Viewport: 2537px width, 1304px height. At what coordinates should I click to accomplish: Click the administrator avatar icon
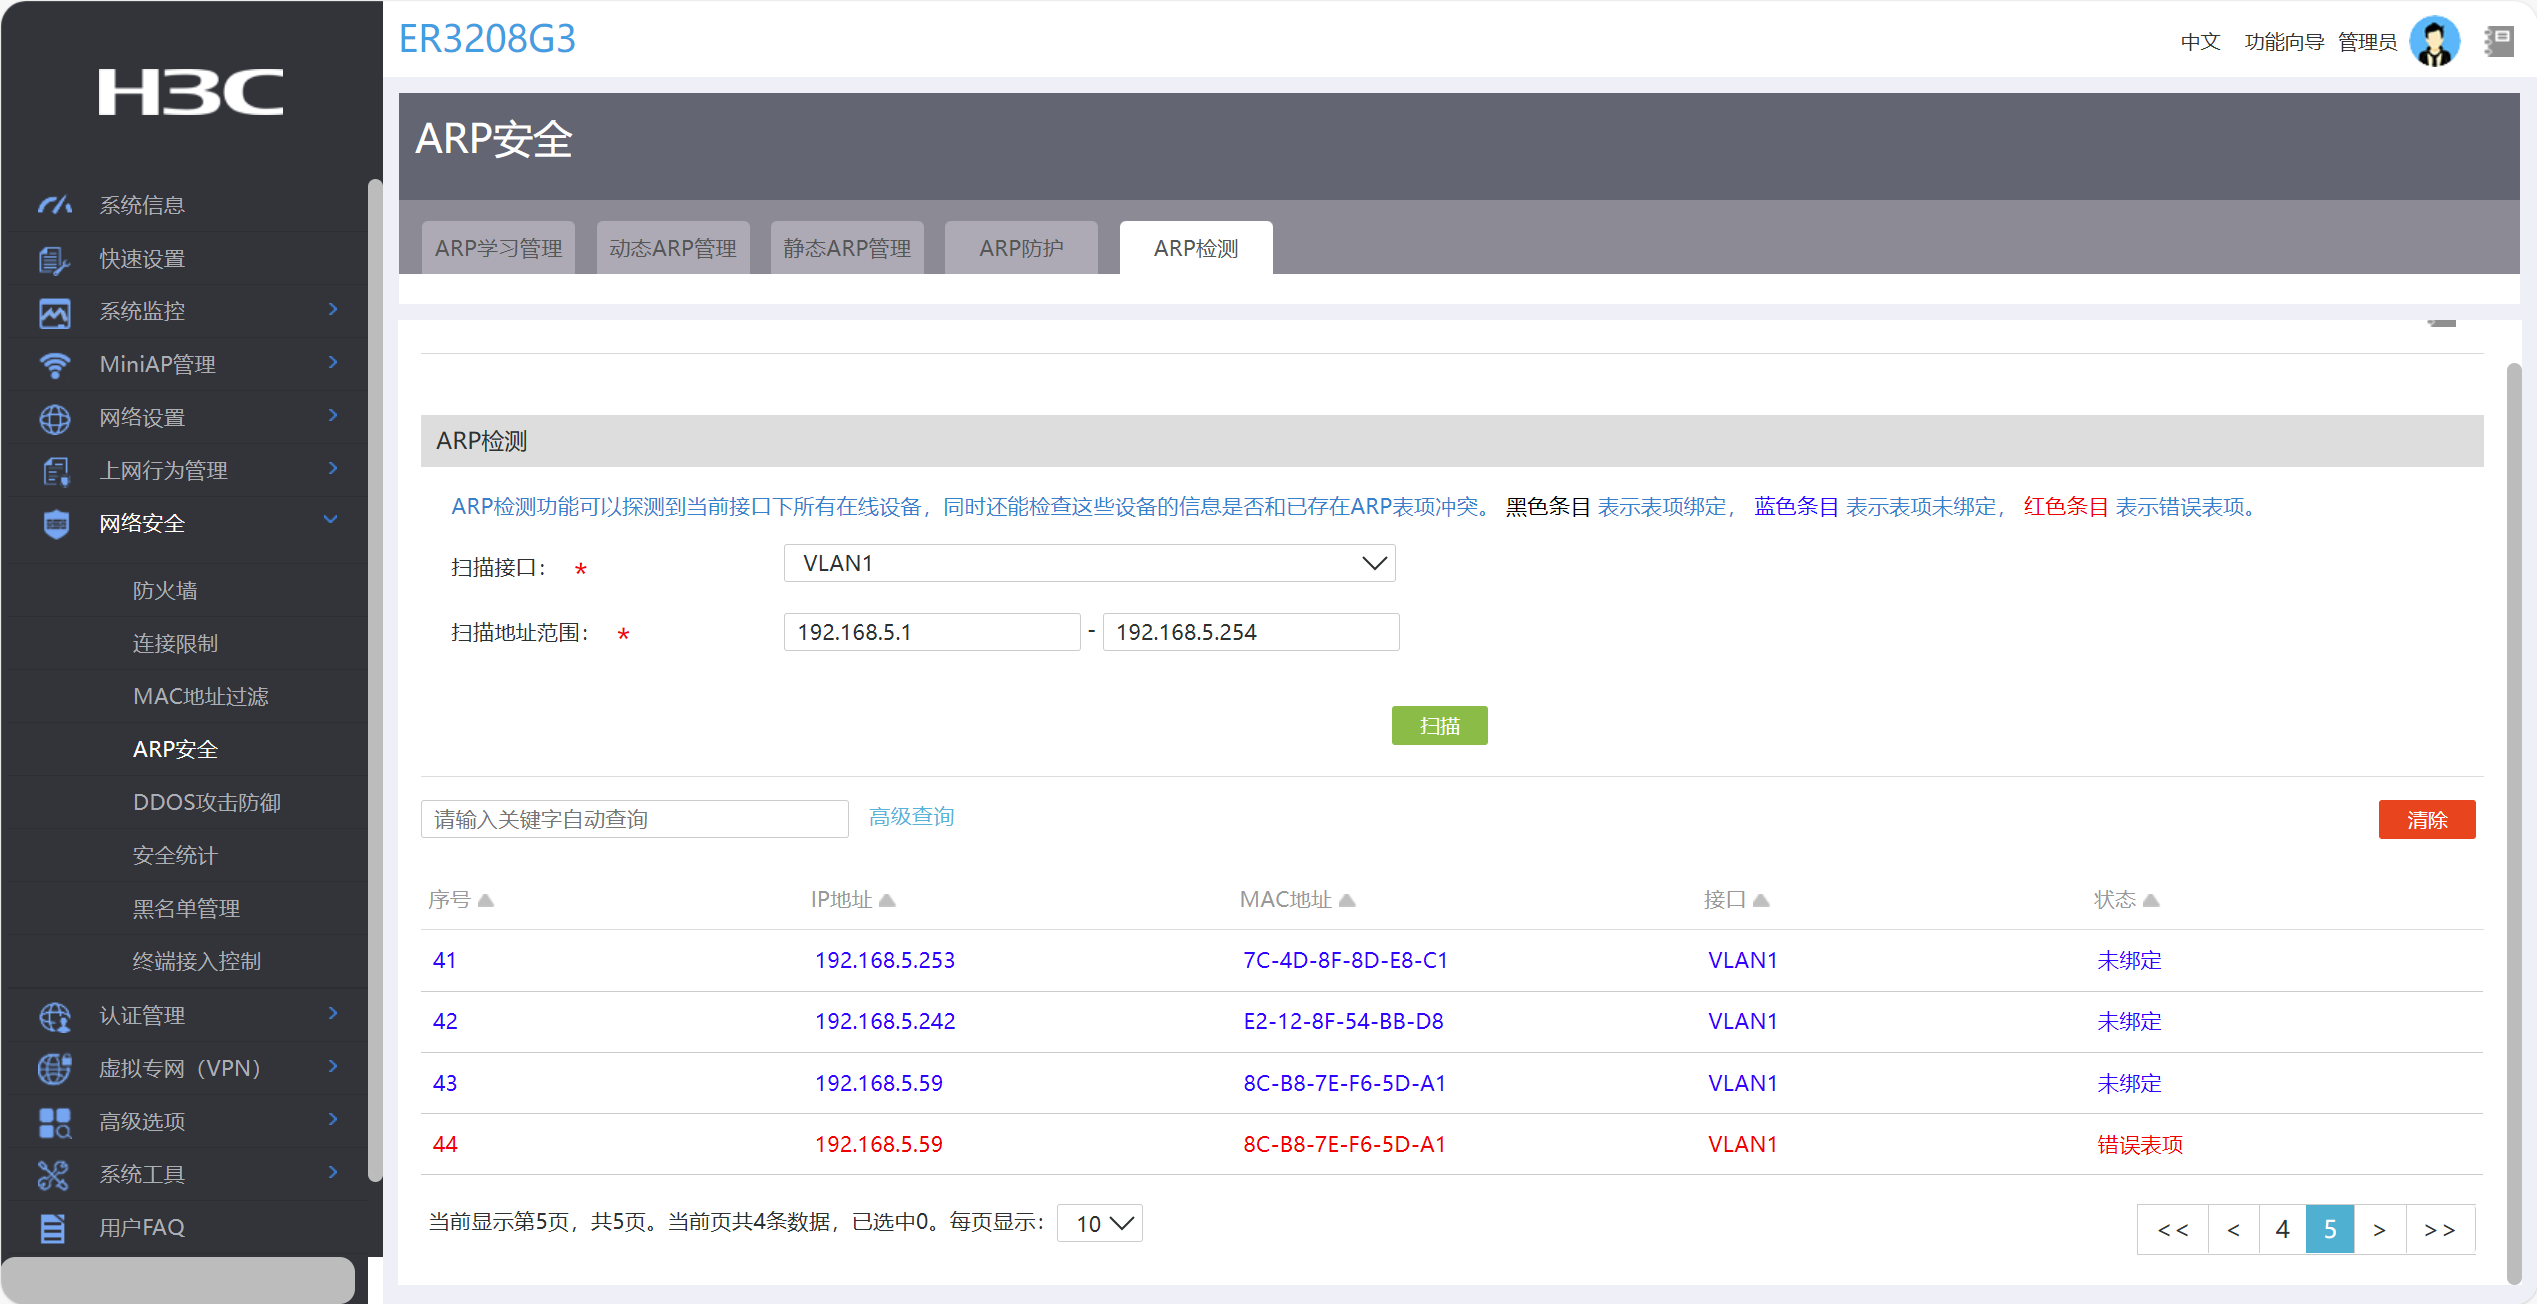(2433, 42)
